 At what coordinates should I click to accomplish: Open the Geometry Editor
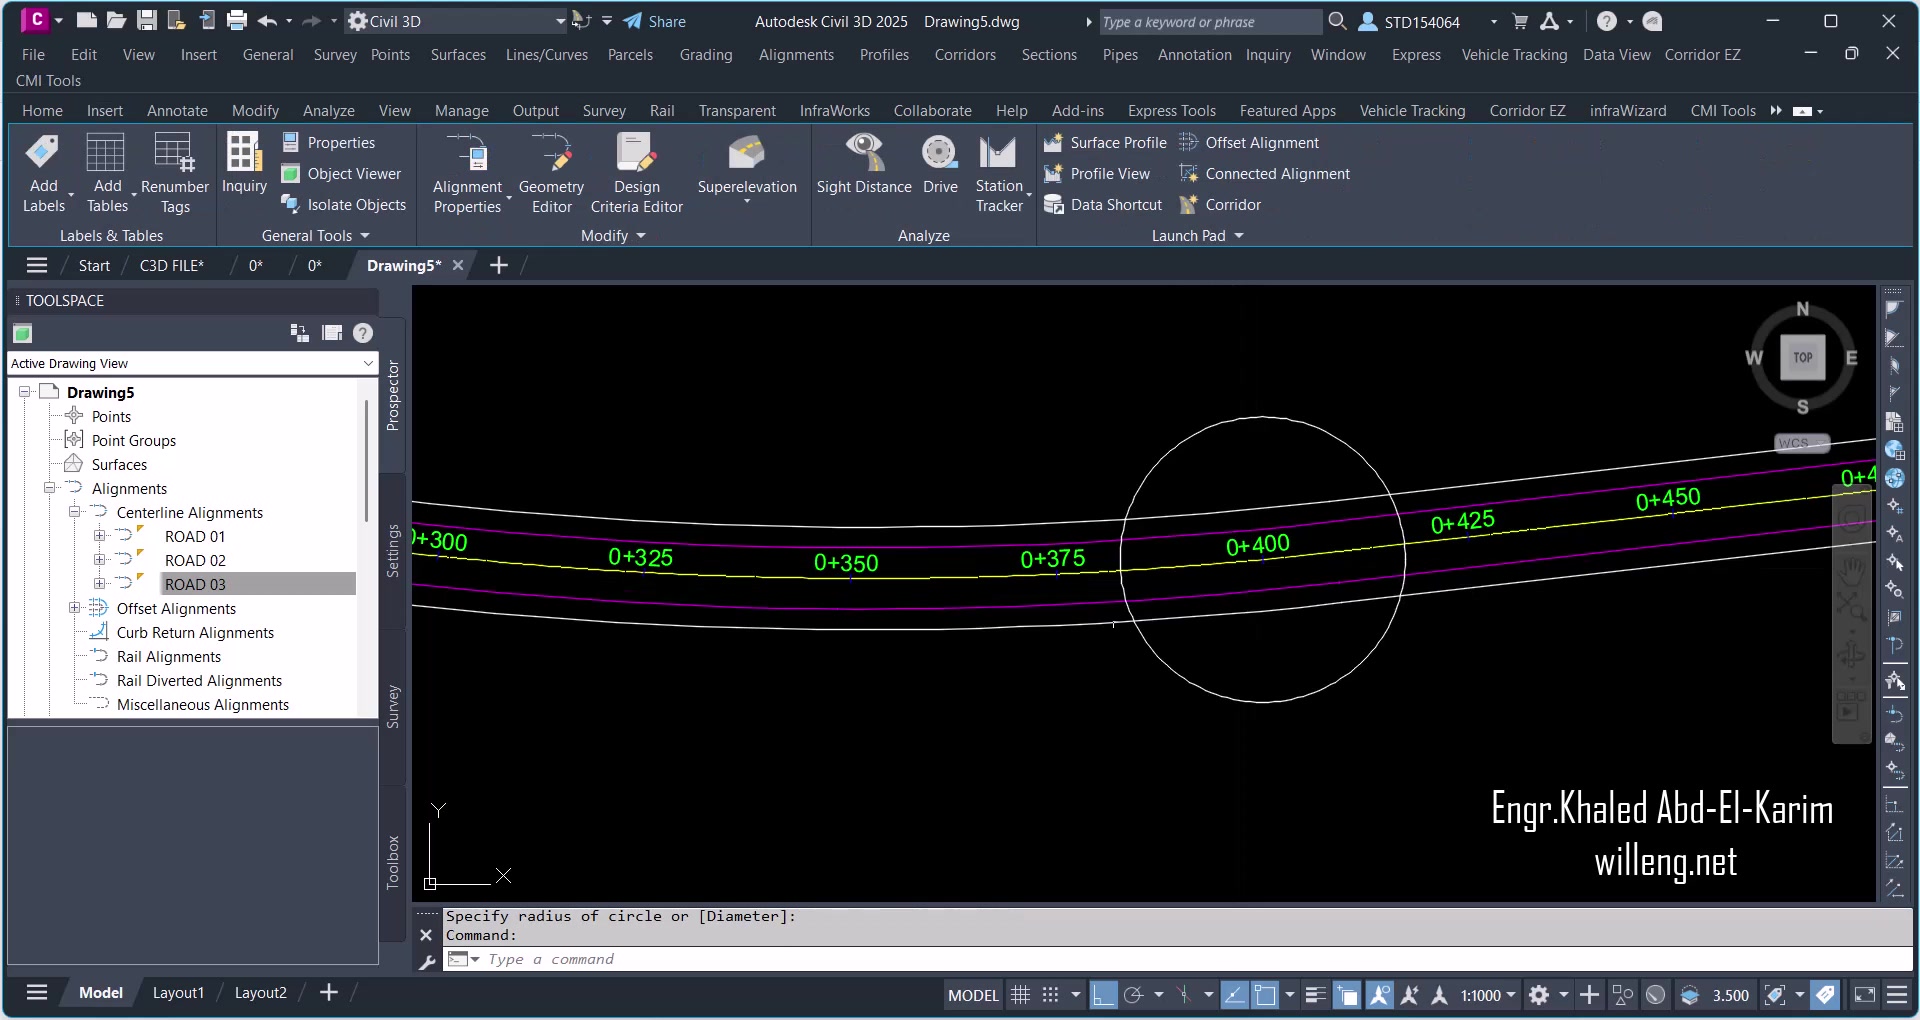tap(551, 174)
